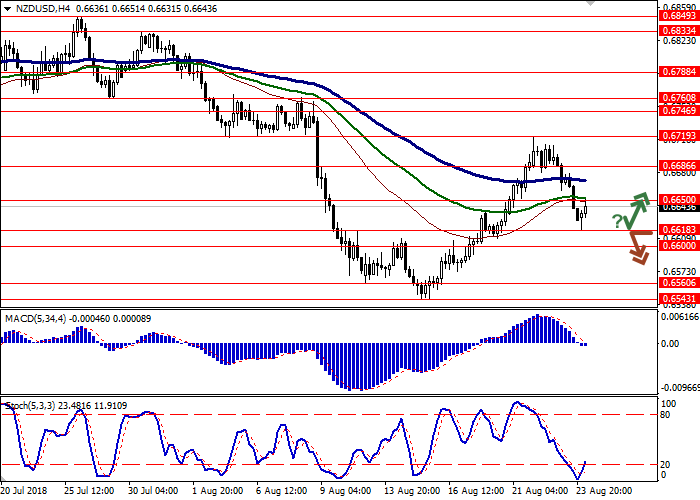Viewport: 700px width, 500px height.
Task: Click the 0.6686 price level tag
Action: click(x=675, y=166)
